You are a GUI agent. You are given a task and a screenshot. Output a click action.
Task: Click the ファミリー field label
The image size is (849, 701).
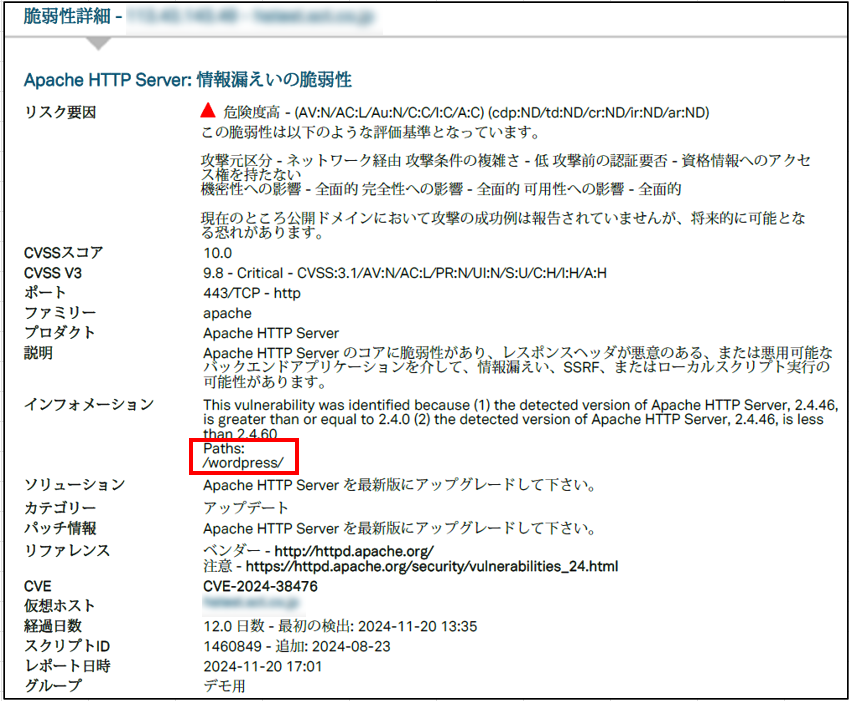(x=60, y=313)
